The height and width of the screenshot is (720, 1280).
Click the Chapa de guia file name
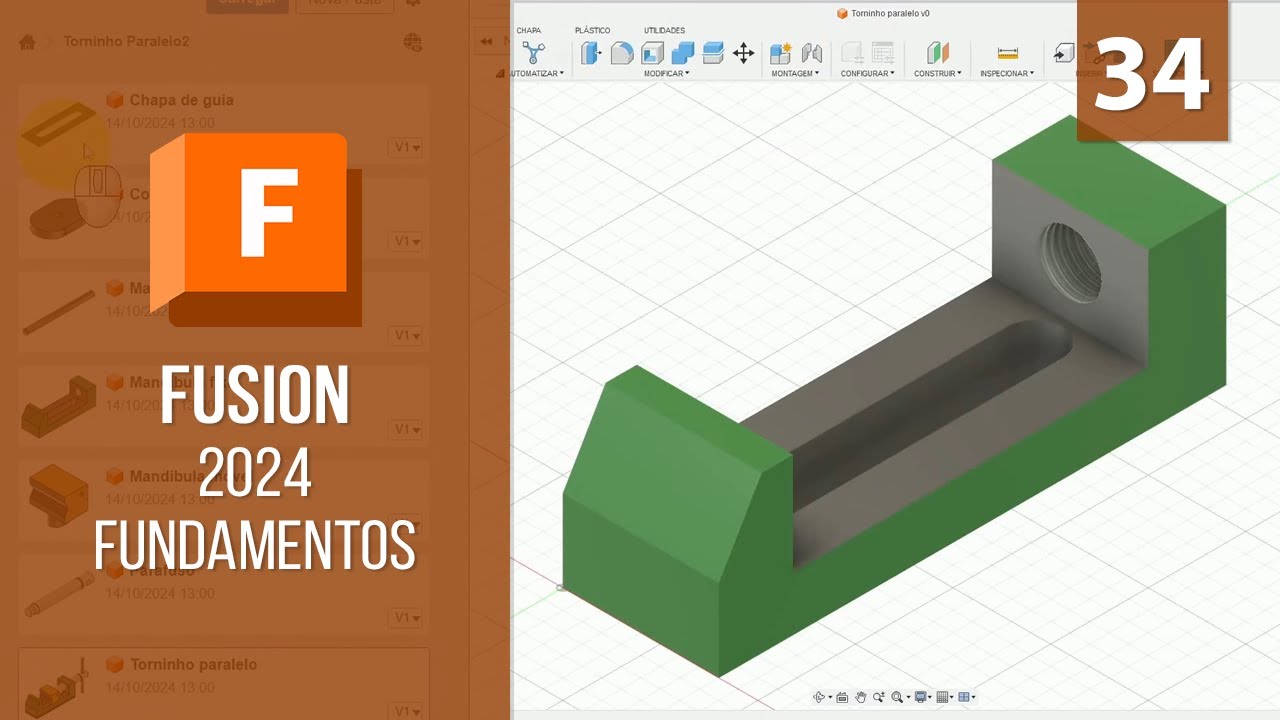[181, 100]
